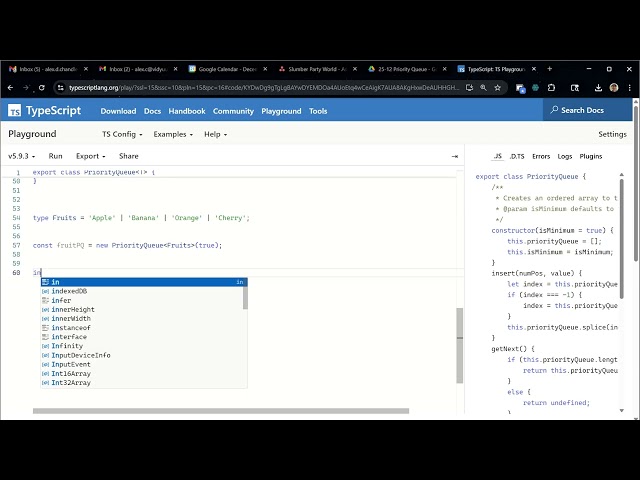The image size is (640, 480).
Task: Open the Tools nav link
Action: tap(318, 111)
